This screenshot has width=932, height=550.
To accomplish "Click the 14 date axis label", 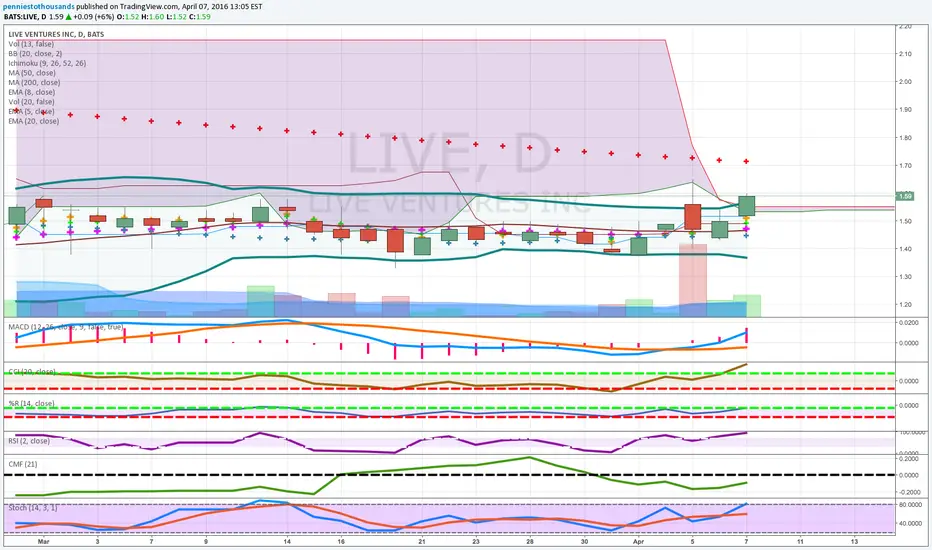I will (x=287, y=542).
